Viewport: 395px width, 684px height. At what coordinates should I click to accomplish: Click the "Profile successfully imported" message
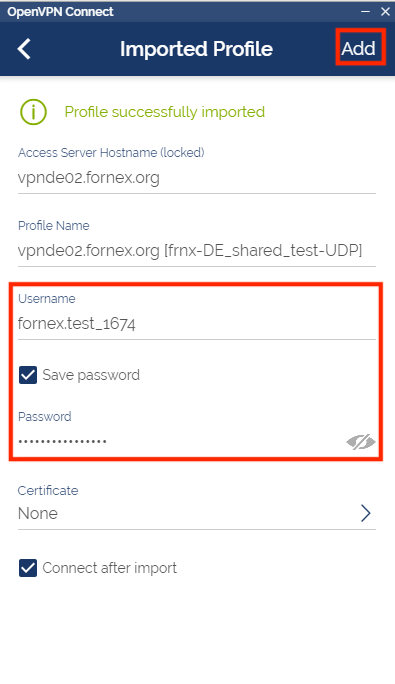(x=165, y=112)
